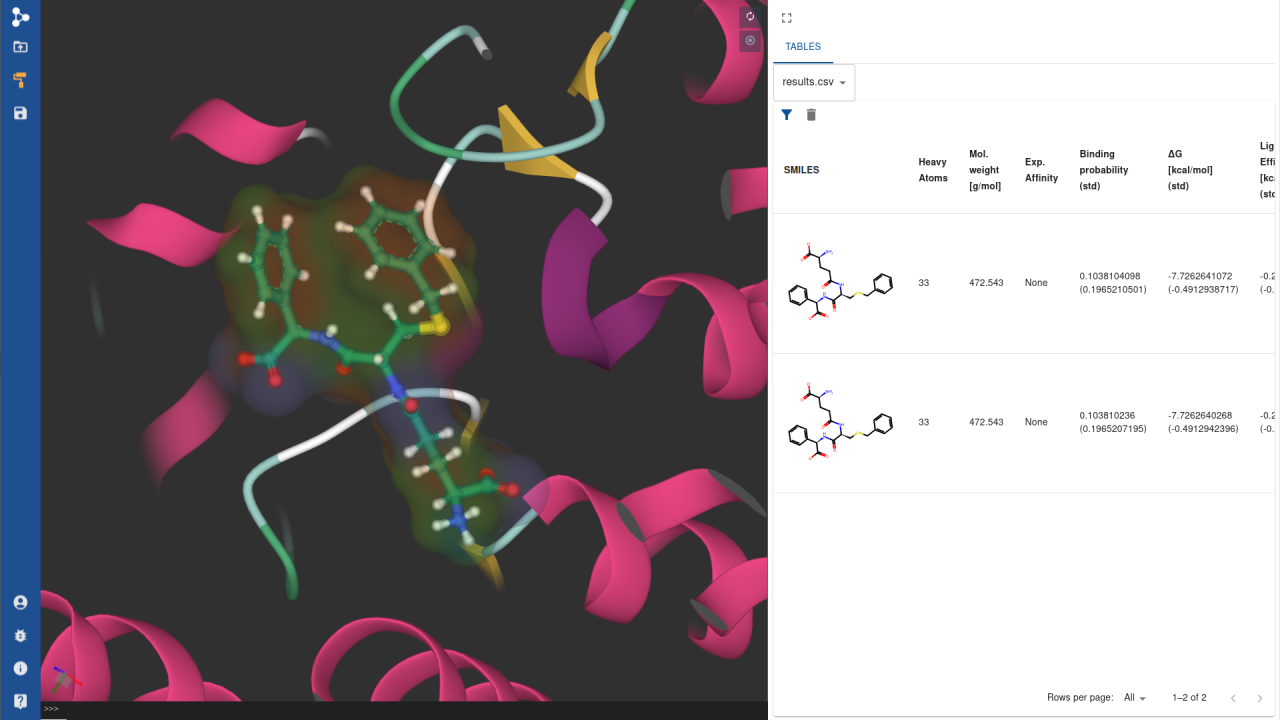Click the floppy disk save icon
This screenshot has width=1280, height=720.
coord(20,113)
